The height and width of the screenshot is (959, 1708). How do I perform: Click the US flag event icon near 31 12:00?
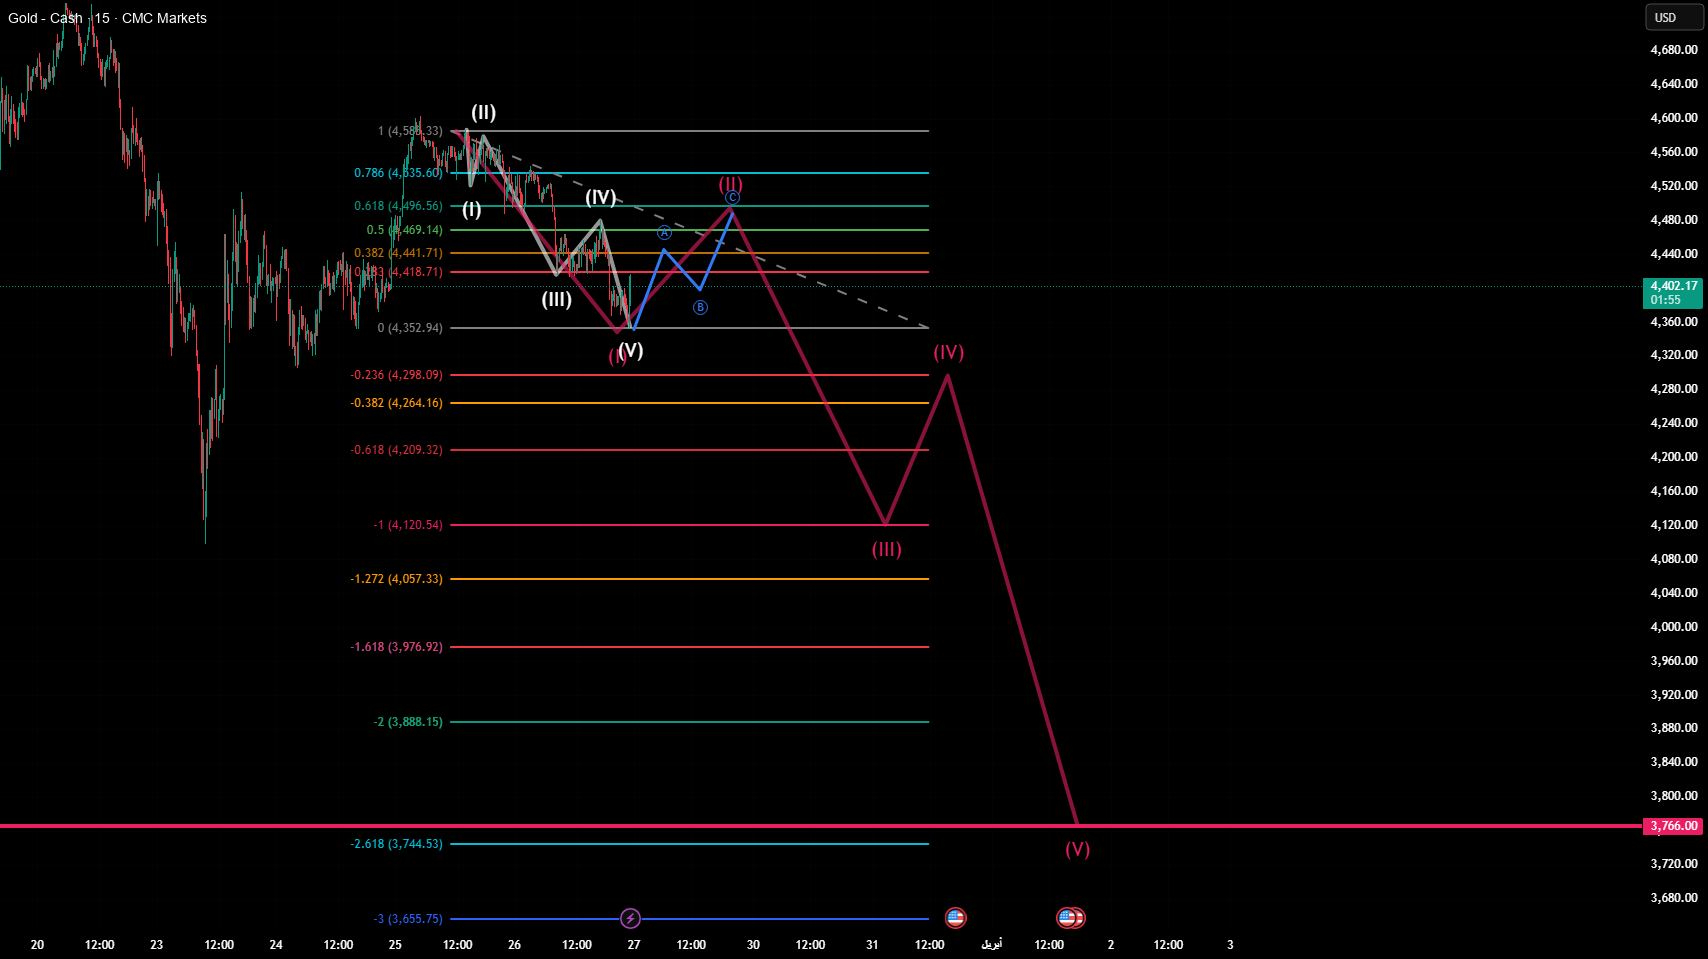pos(955,917)
